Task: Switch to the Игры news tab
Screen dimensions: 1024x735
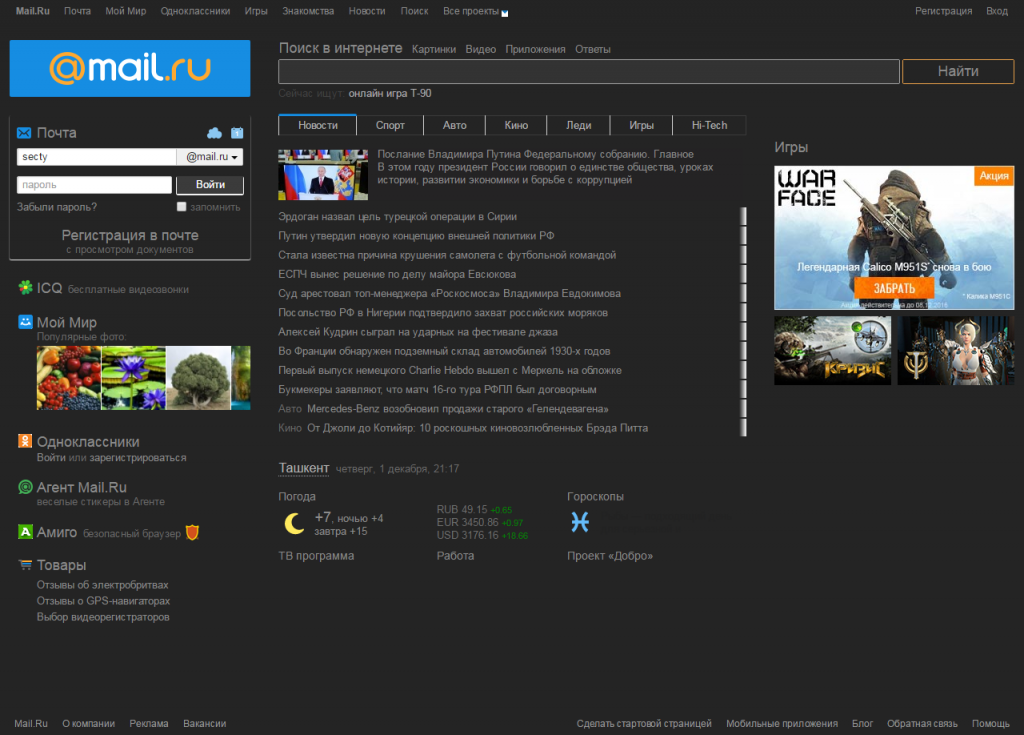Action: (x=641, y=125)
